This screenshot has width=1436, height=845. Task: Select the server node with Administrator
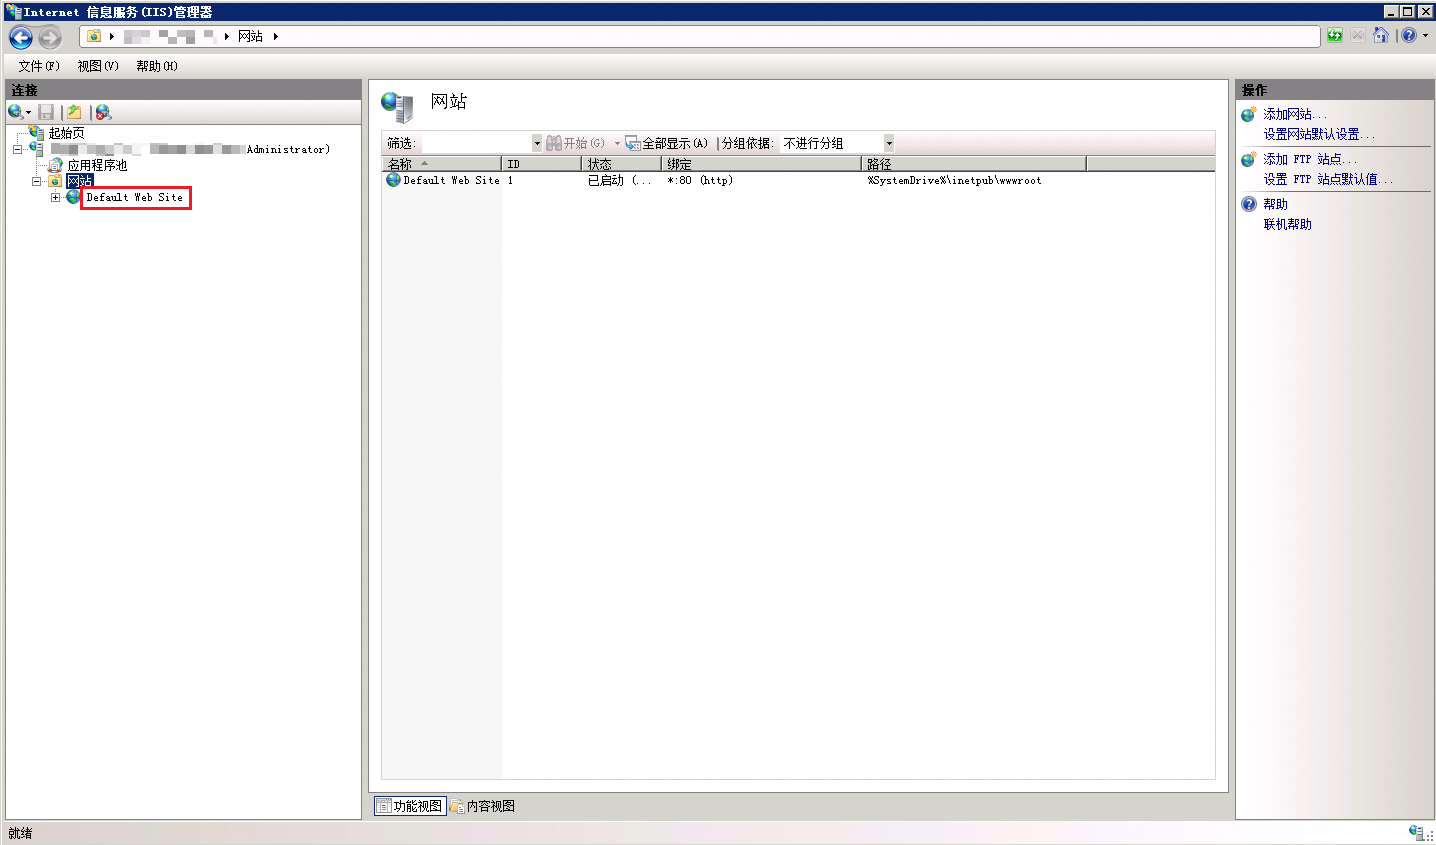coord(189,149)
